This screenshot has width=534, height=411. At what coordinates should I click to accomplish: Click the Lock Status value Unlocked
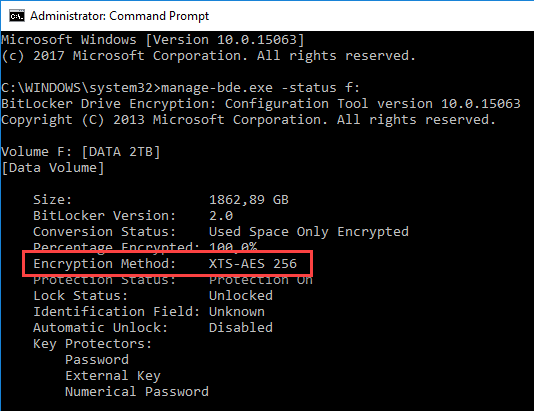pyautogui.click(x=241, y=296)
